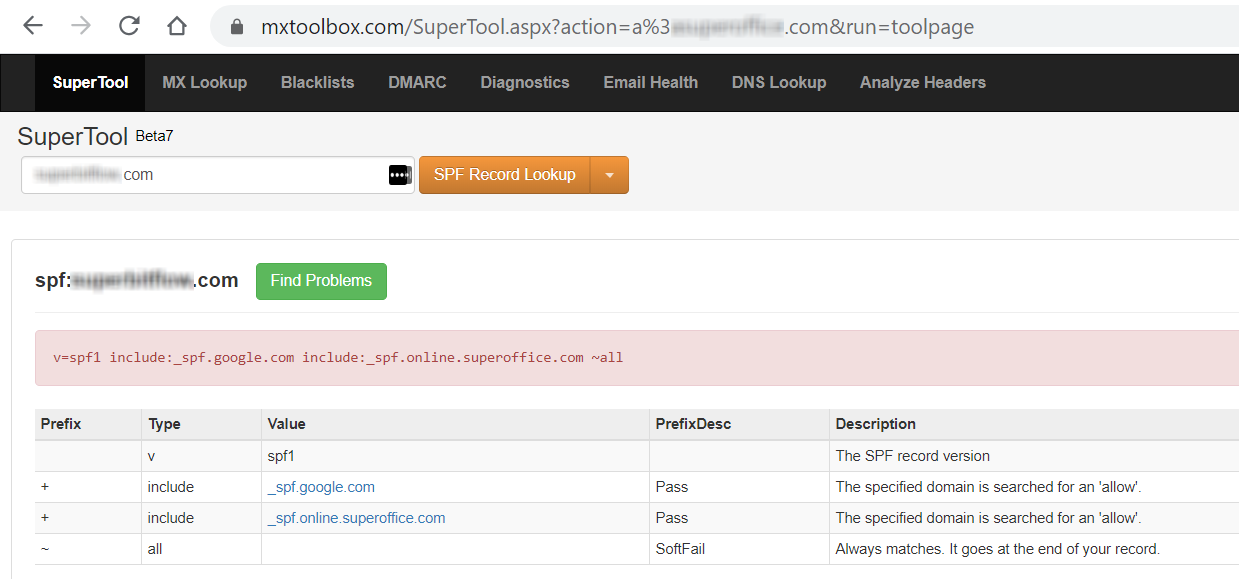This screenshot has width=1239, height=579.
Task: Click the 'Always matches' description text
Action: pos(998,549)
